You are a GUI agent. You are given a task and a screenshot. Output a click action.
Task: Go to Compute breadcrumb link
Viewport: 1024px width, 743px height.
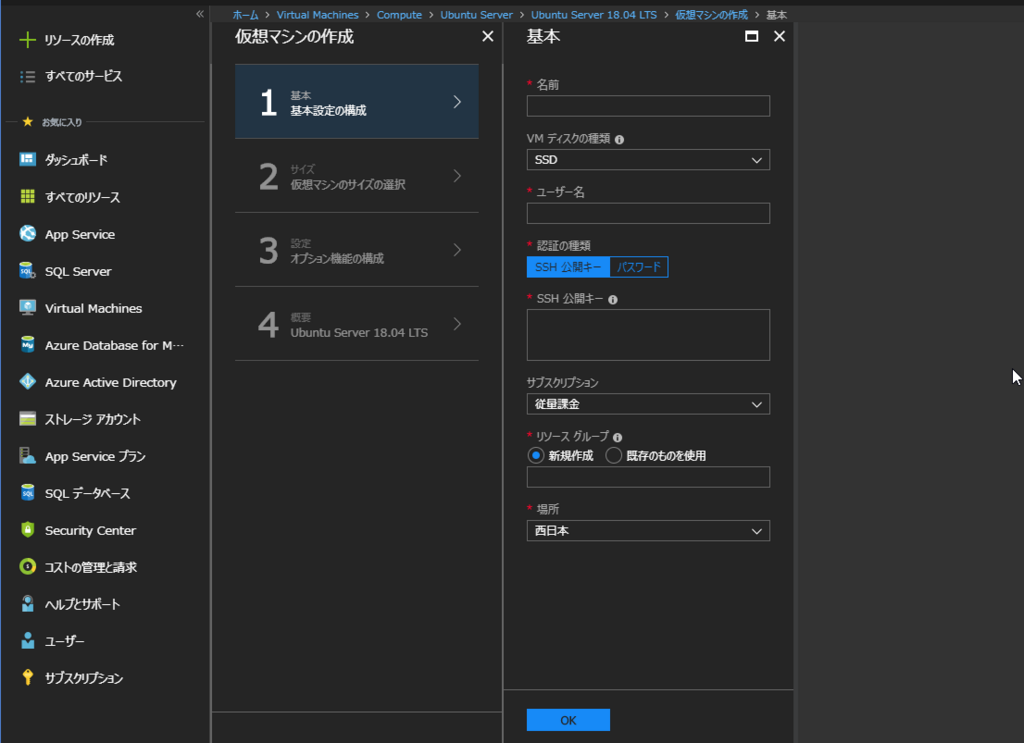click(399, 14)
